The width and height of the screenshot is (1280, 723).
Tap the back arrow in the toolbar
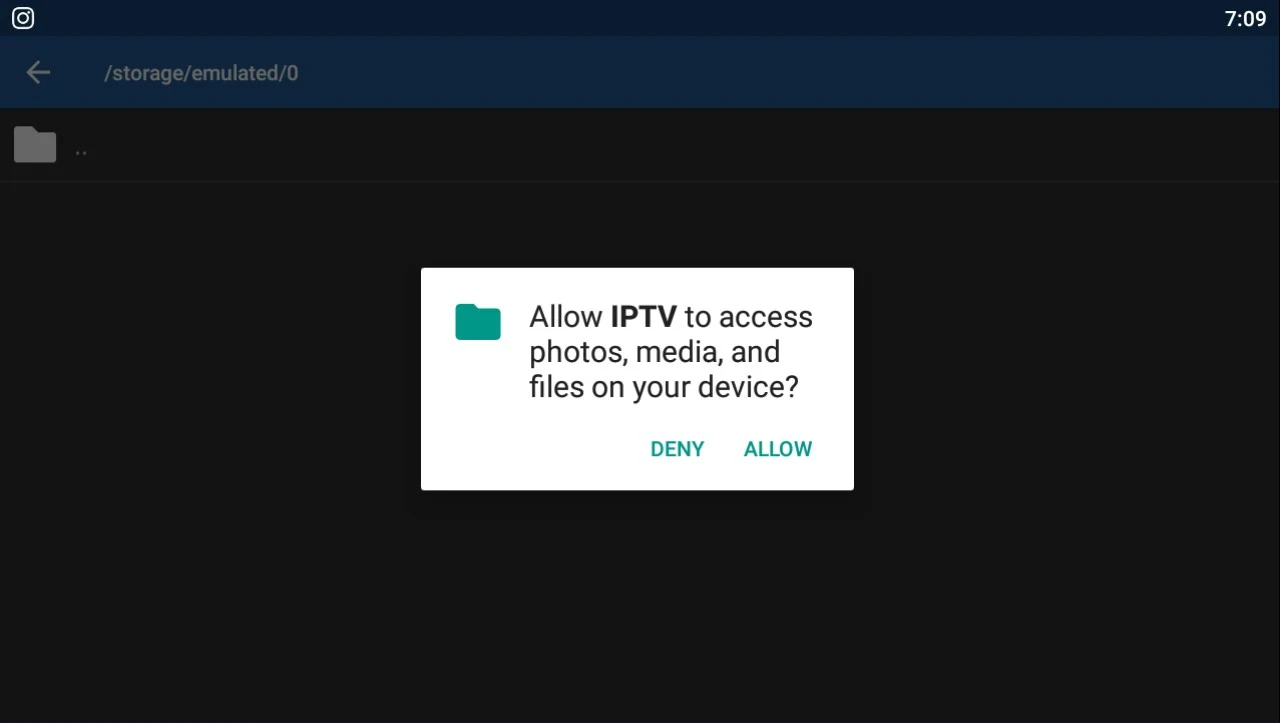[x=38, y=72]
